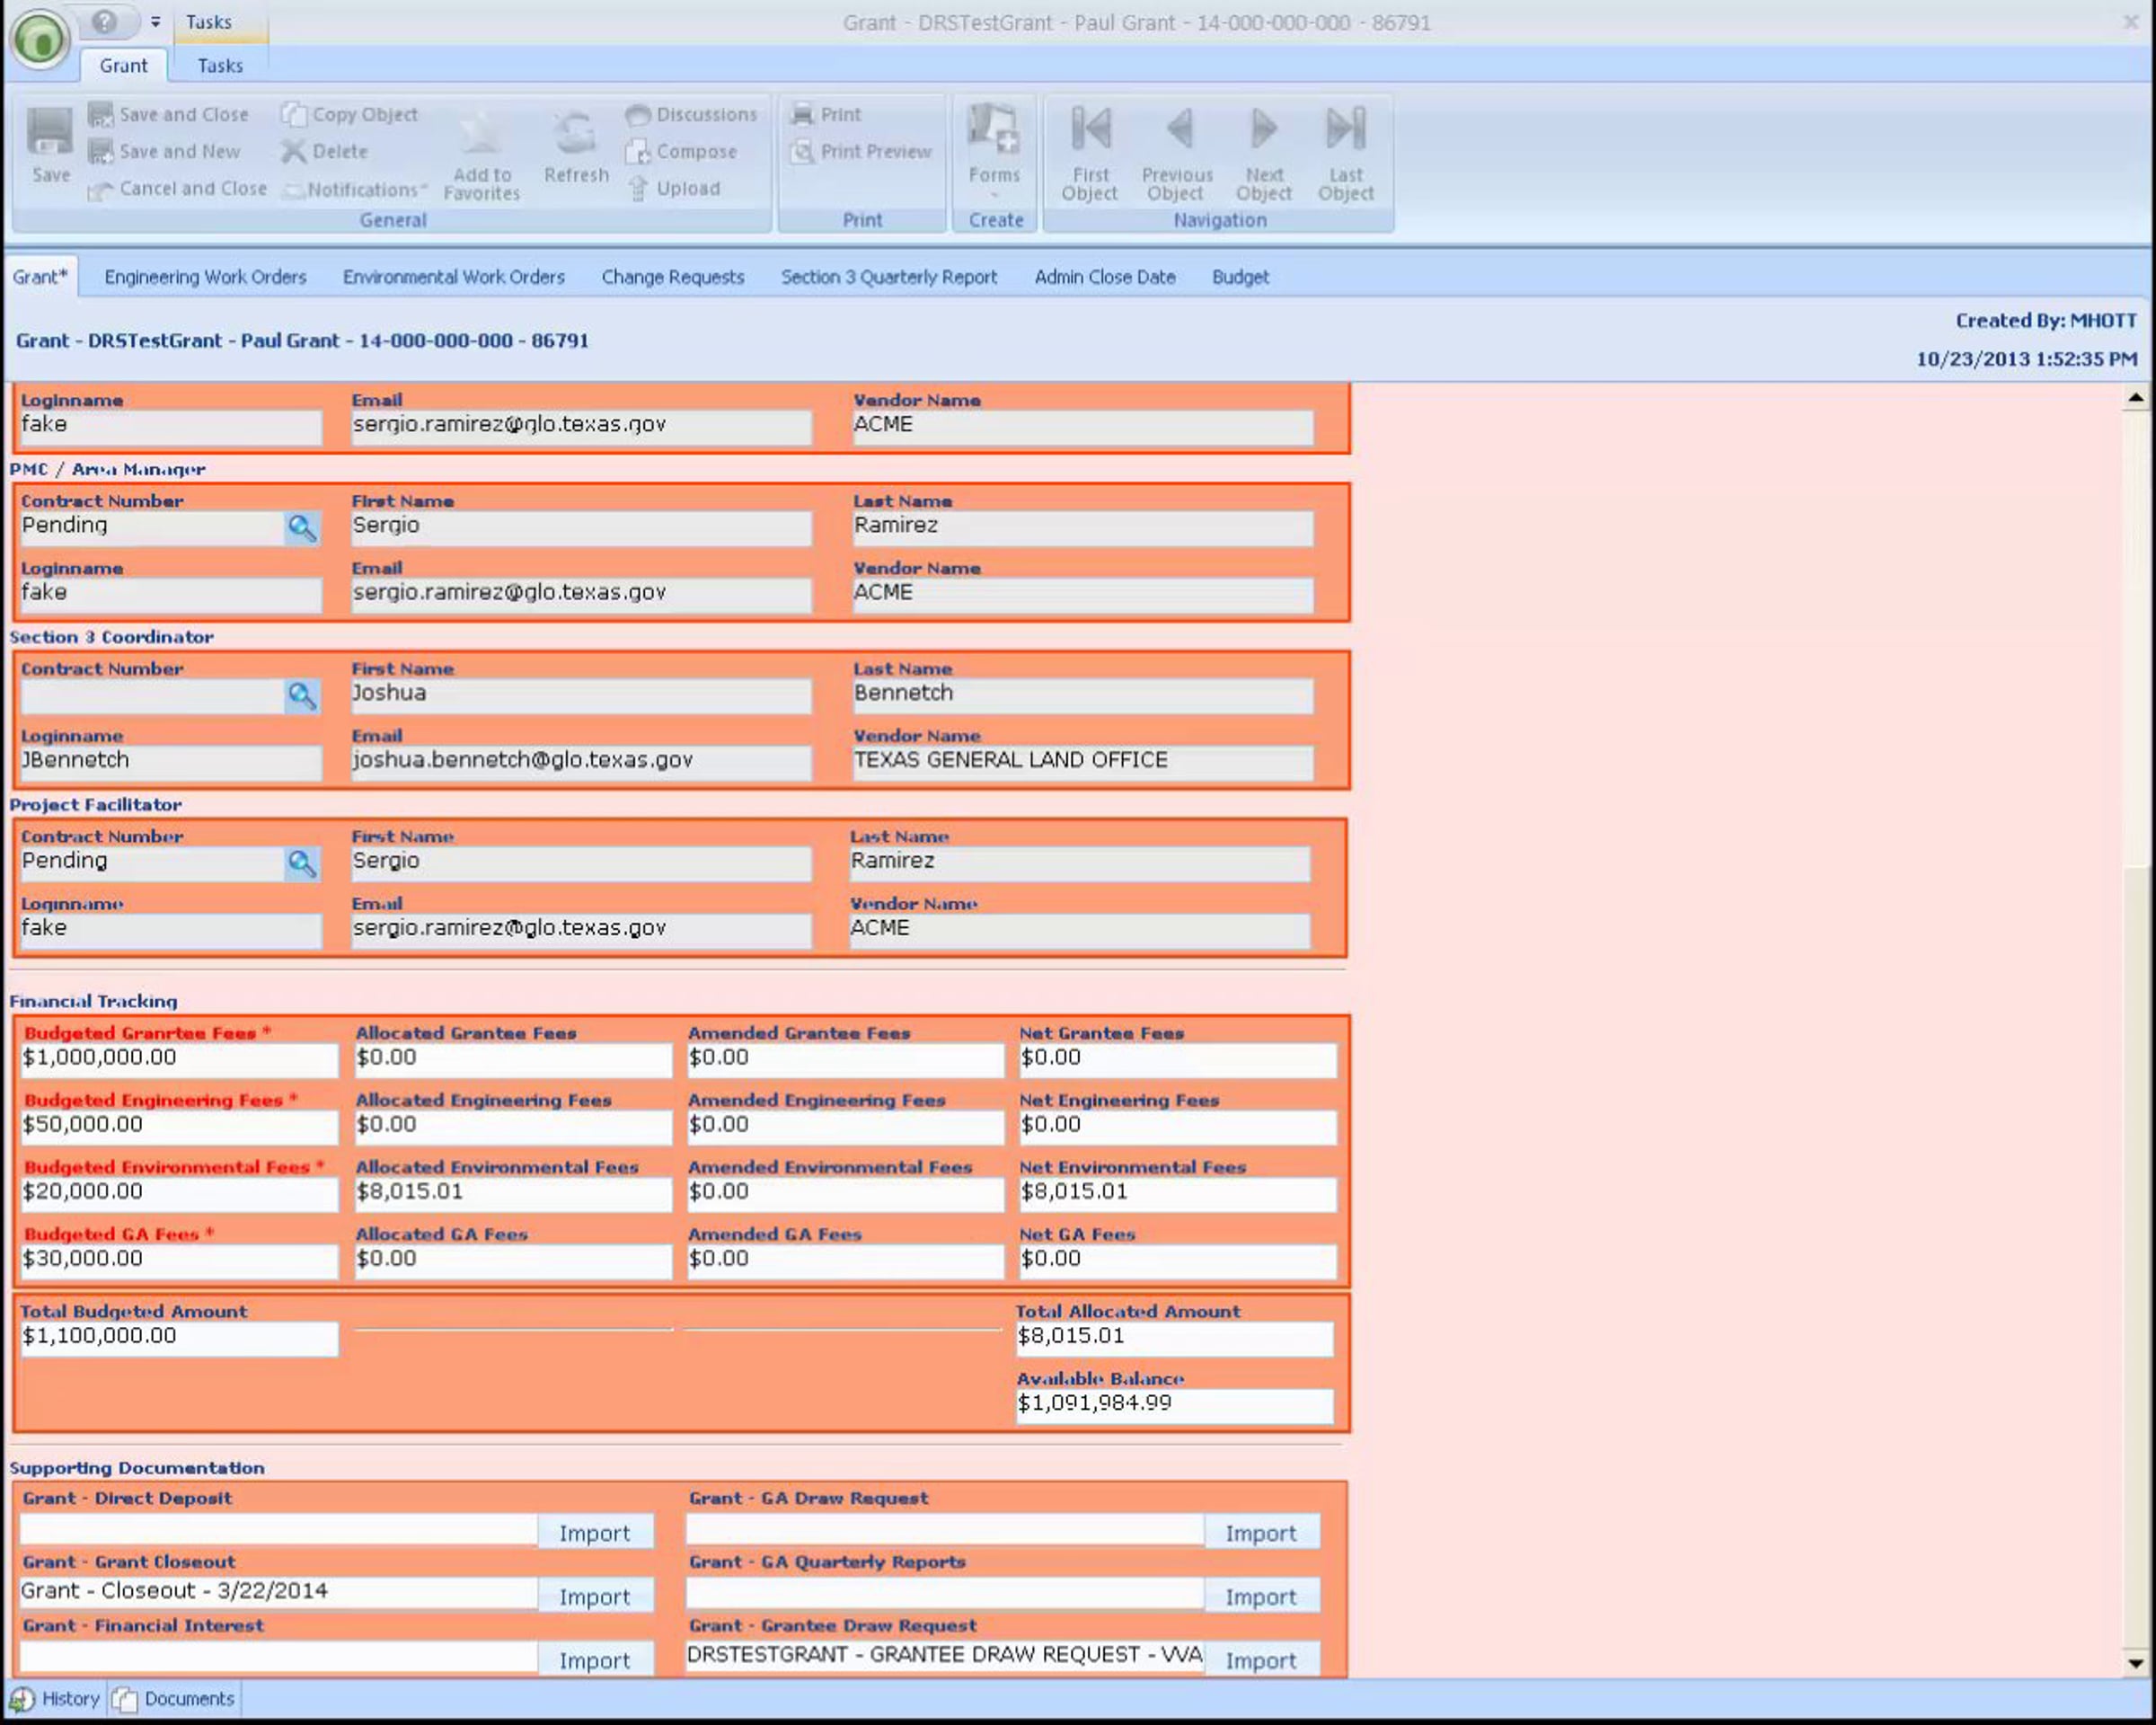Navigate to the Next Object

tap(1264, 153)
